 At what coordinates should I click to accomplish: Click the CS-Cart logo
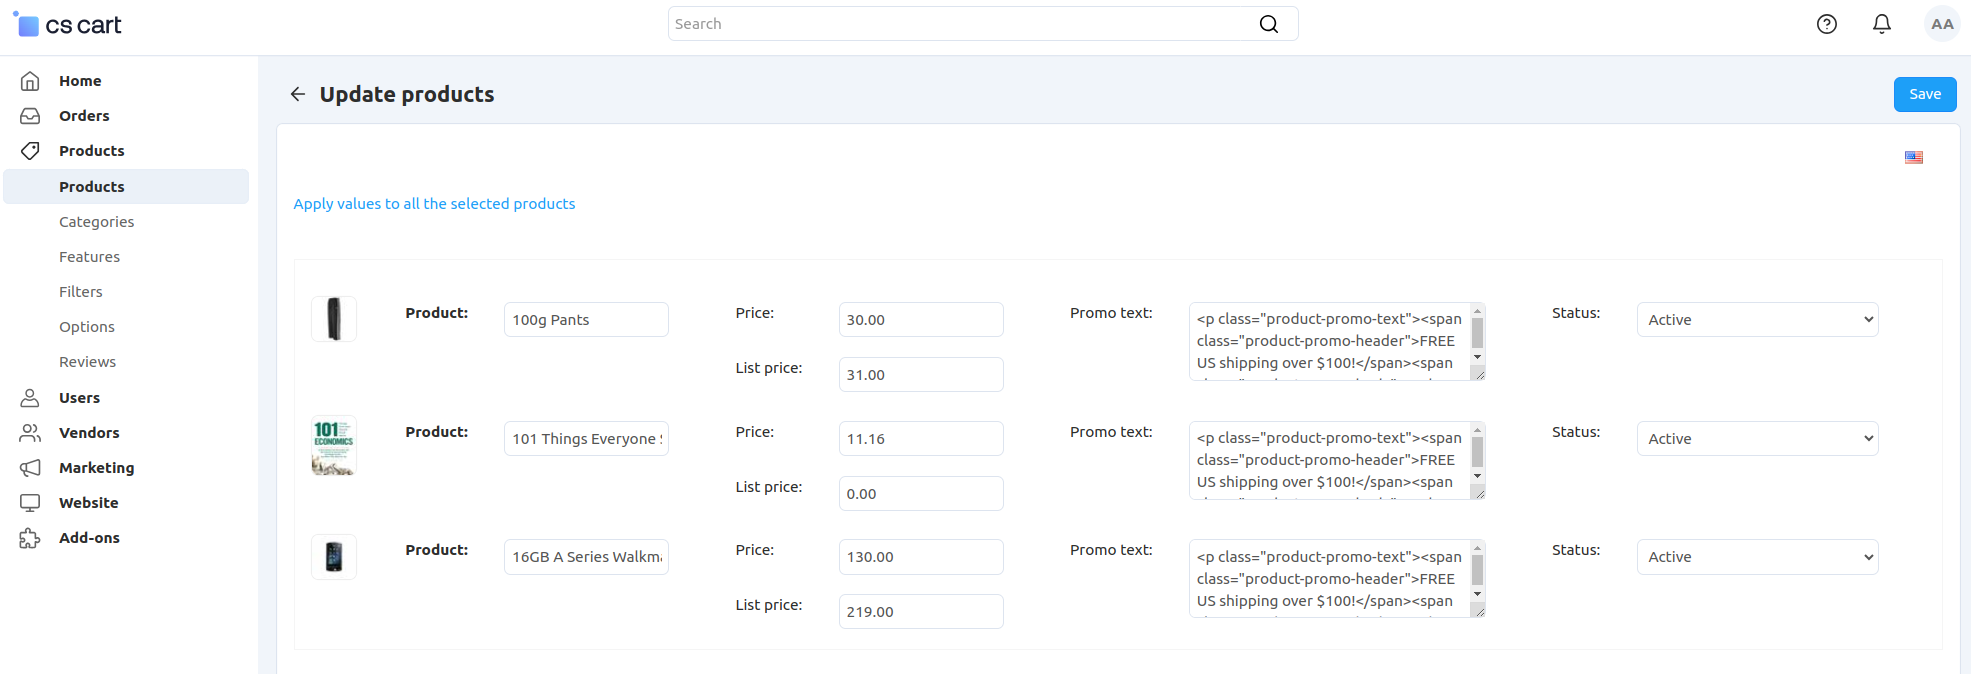point(67,25)
